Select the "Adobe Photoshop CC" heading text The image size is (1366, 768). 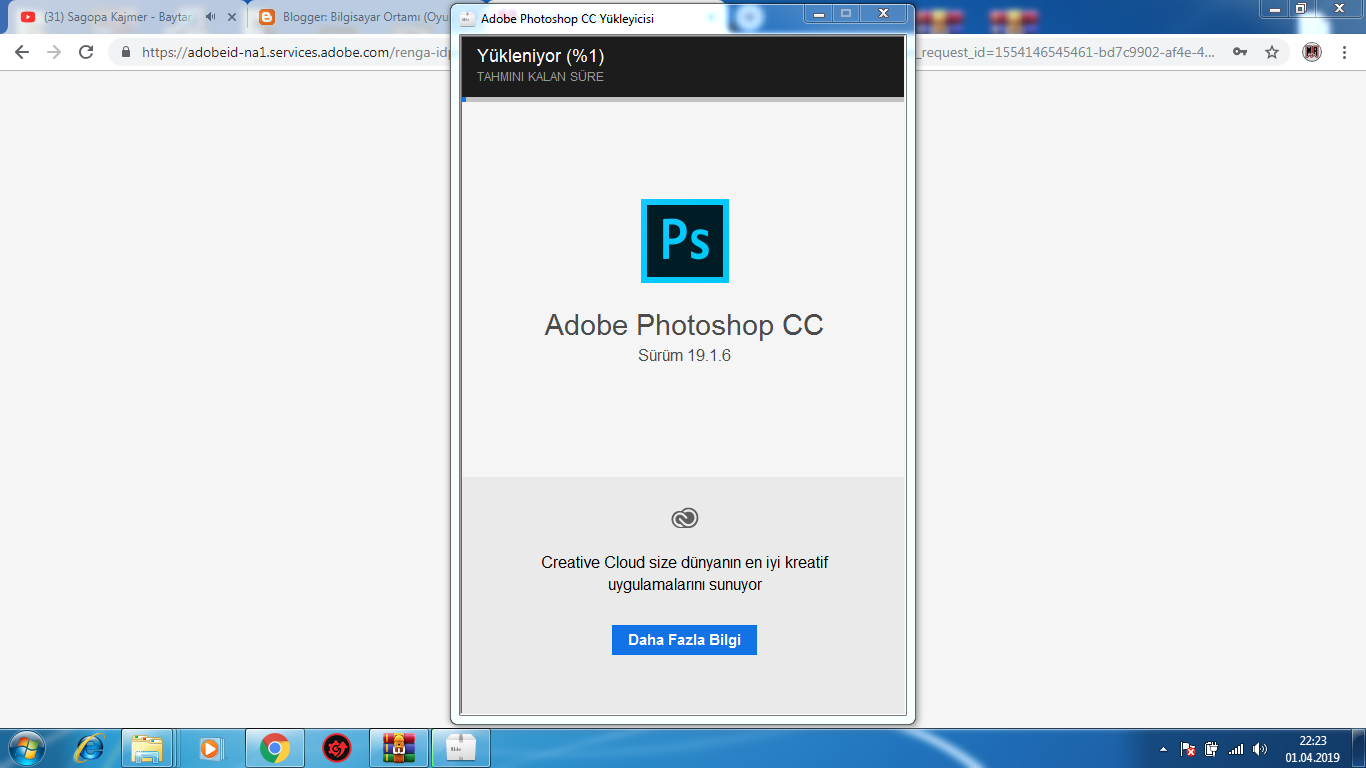[684, 325]
